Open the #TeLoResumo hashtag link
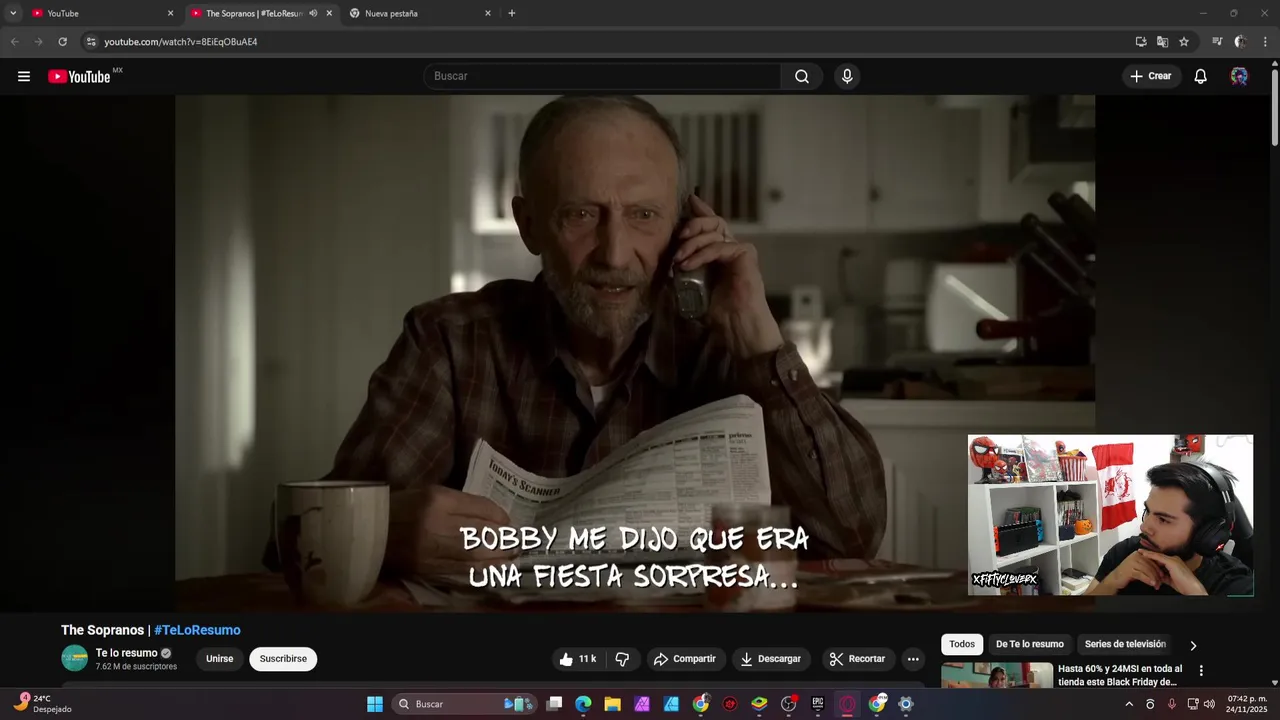This screenshot has height=720, width=1280. click(x=197, y=630)
